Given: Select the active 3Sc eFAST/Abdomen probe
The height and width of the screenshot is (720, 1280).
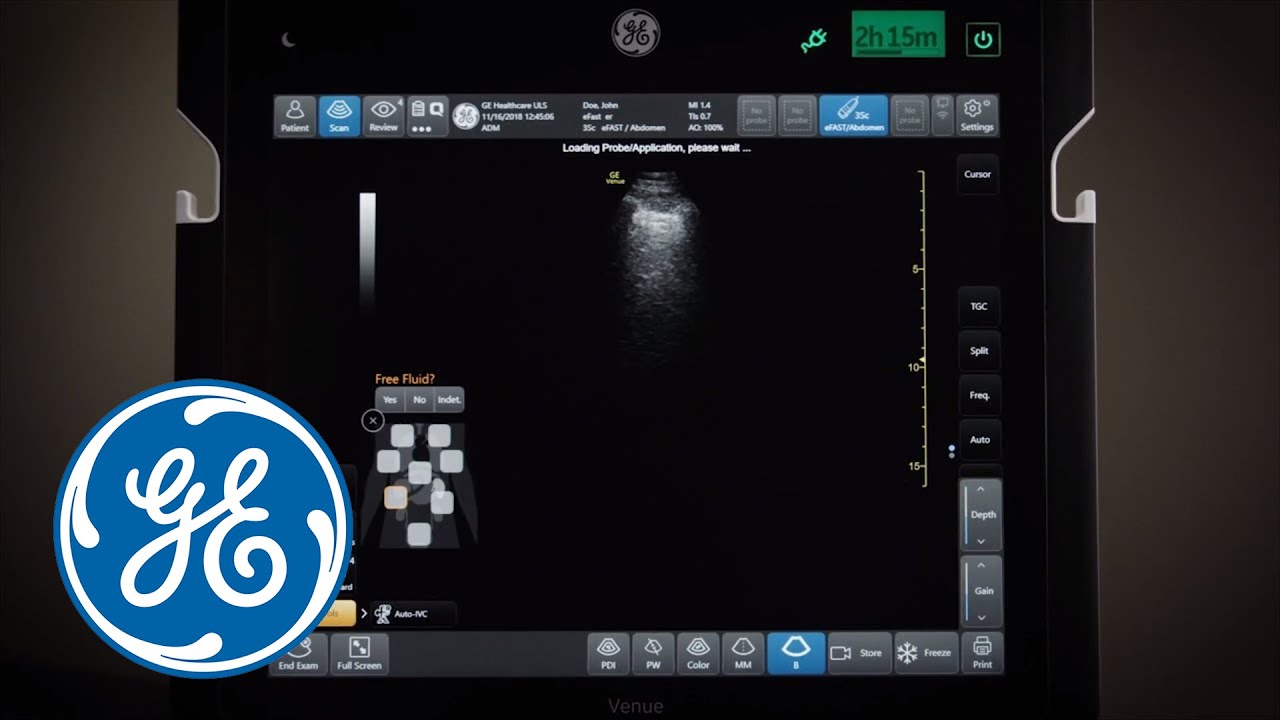Looking at the screenshot, I should (852, 116).
